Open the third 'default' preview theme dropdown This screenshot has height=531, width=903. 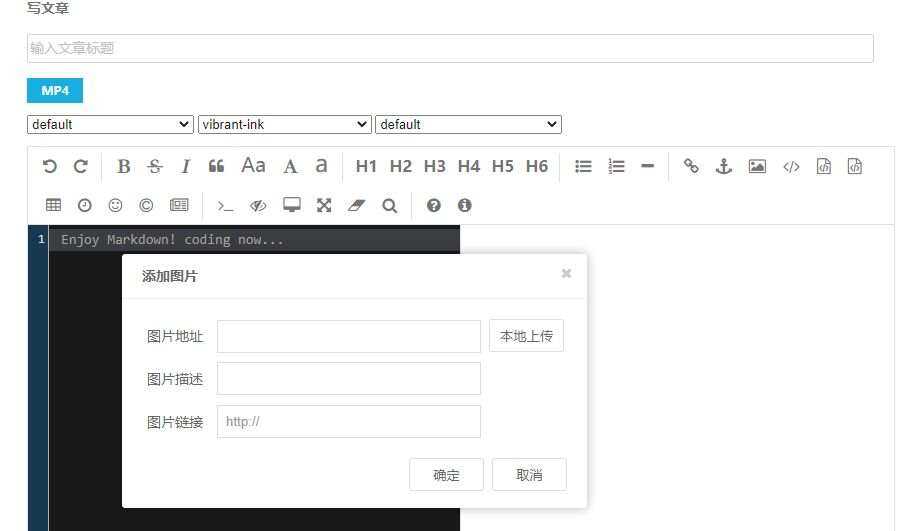[468, 124]
